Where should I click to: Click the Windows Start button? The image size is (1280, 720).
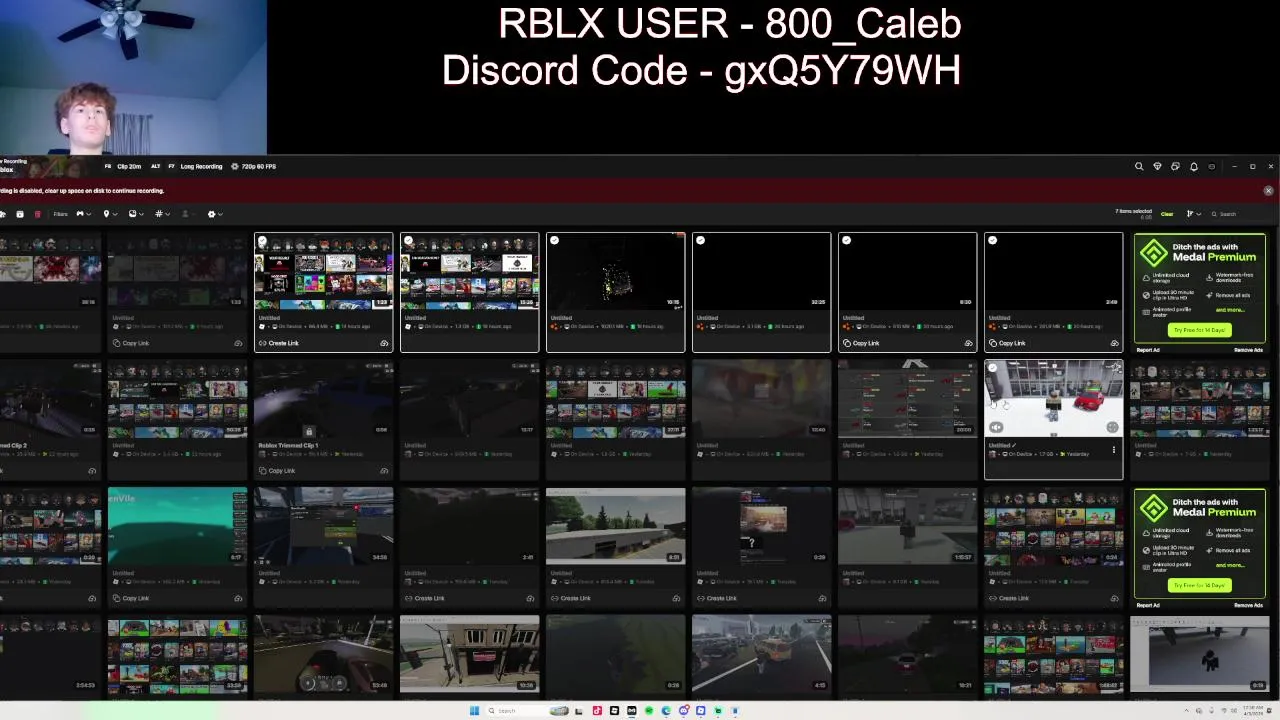coord(474,711)
